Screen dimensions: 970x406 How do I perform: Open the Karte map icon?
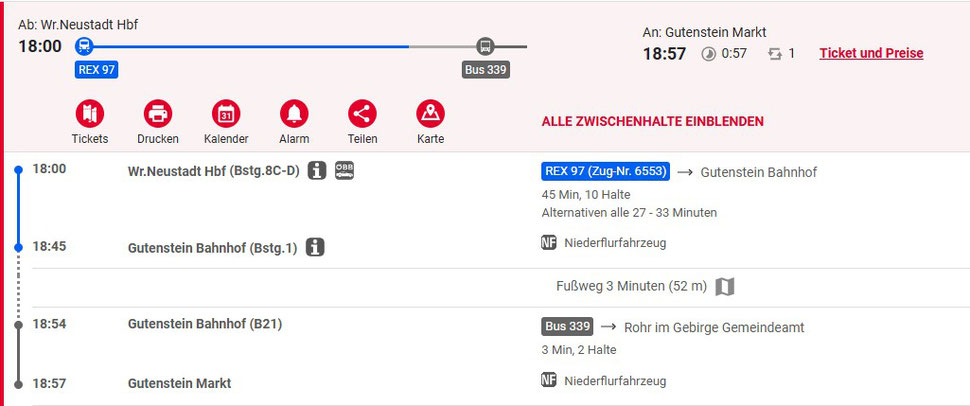[430, 113]
